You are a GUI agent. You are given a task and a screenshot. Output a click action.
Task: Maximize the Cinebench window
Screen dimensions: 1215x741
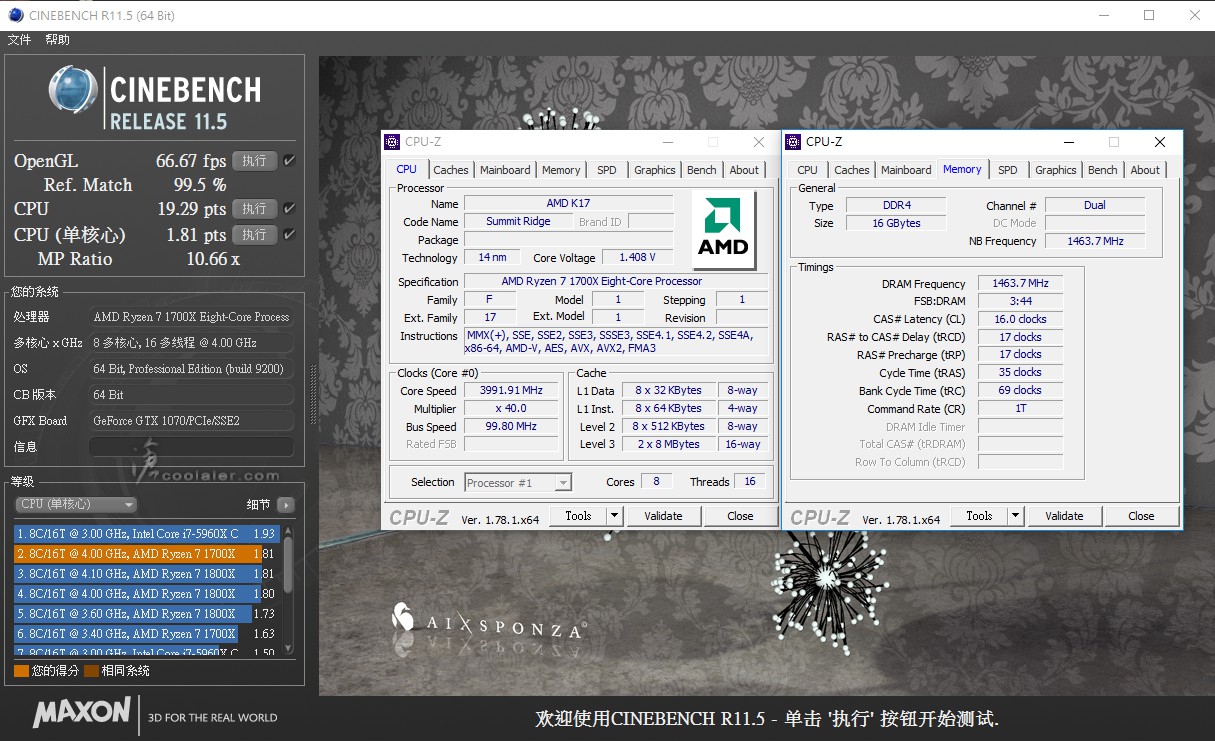click(1149, 15)
